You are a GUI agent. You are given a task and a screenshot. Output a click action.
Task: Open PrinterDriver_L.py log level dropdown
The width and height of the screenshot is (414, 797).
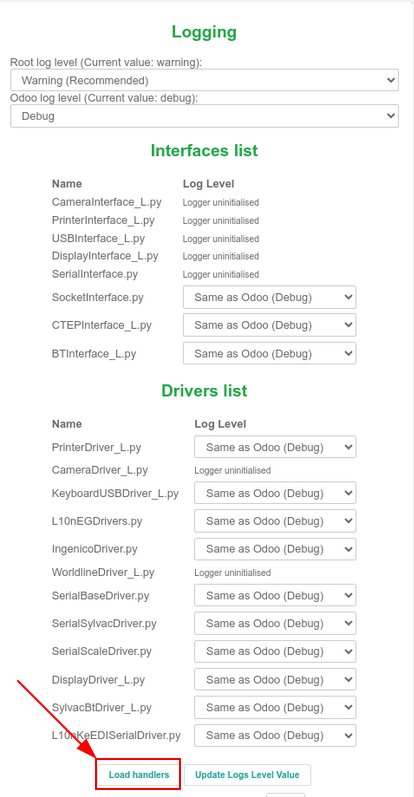pyautogui.click(x=275, y=447)
